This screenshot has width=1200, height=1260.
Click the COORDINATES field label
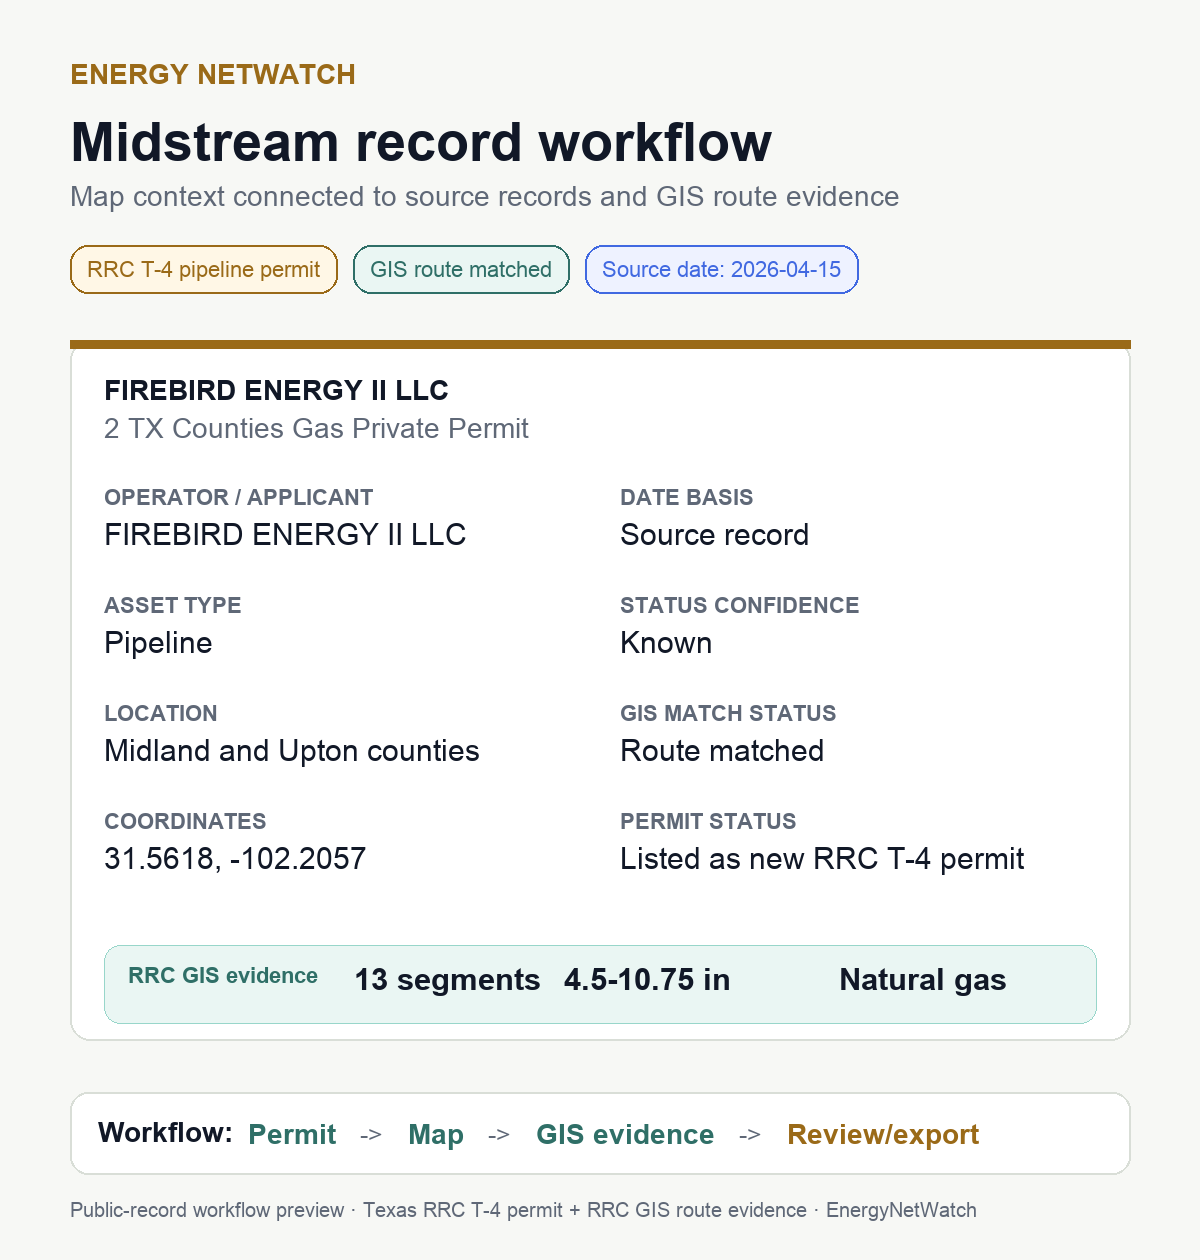pyautogui.click(x=185, y=822)
